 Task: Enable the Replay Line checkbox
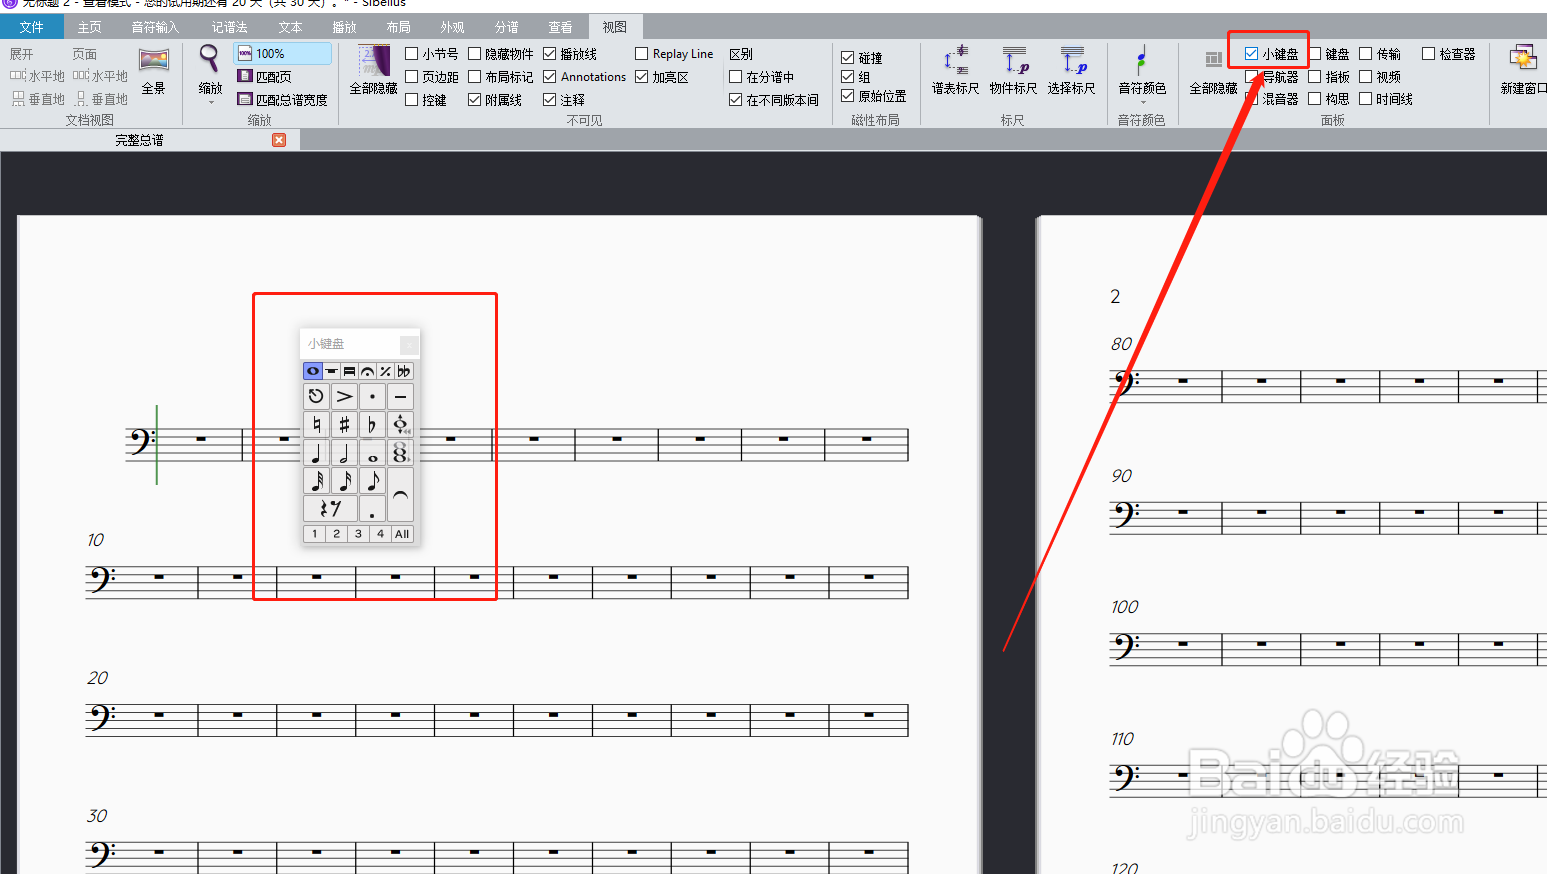(642, 54)
